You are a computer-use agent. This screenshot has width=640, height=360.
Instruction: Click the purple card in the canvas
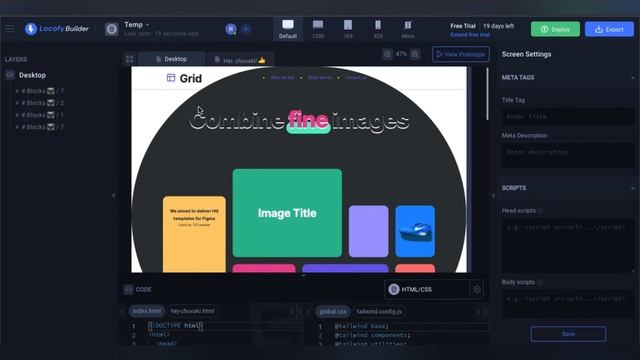point(368,231)
